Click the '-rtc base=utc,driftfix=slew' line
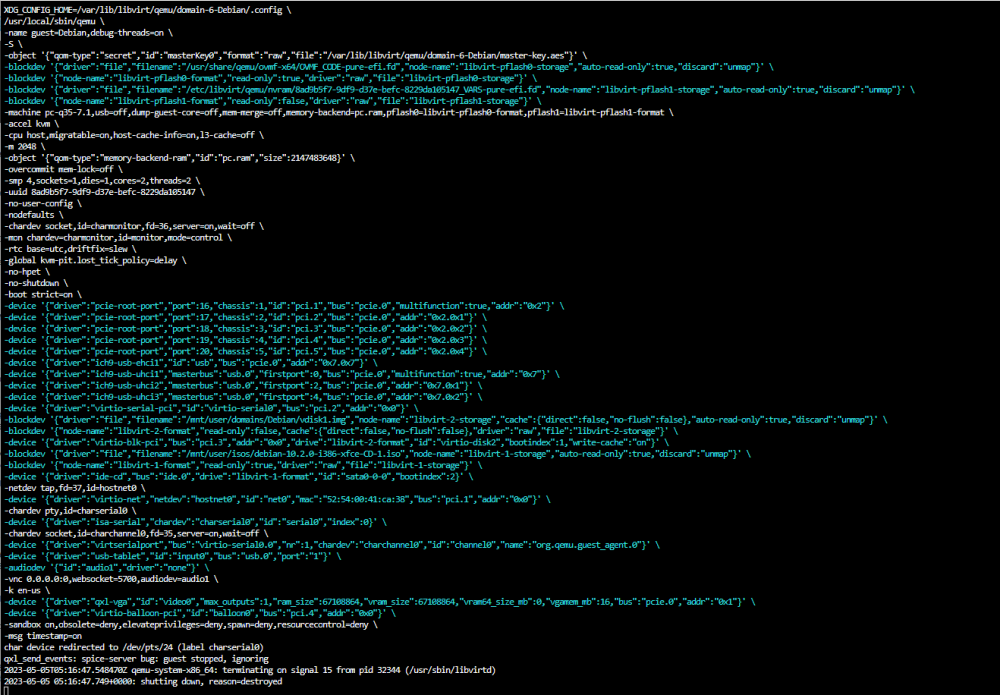This screenshot has width=1000, height=695. point(70,249)
